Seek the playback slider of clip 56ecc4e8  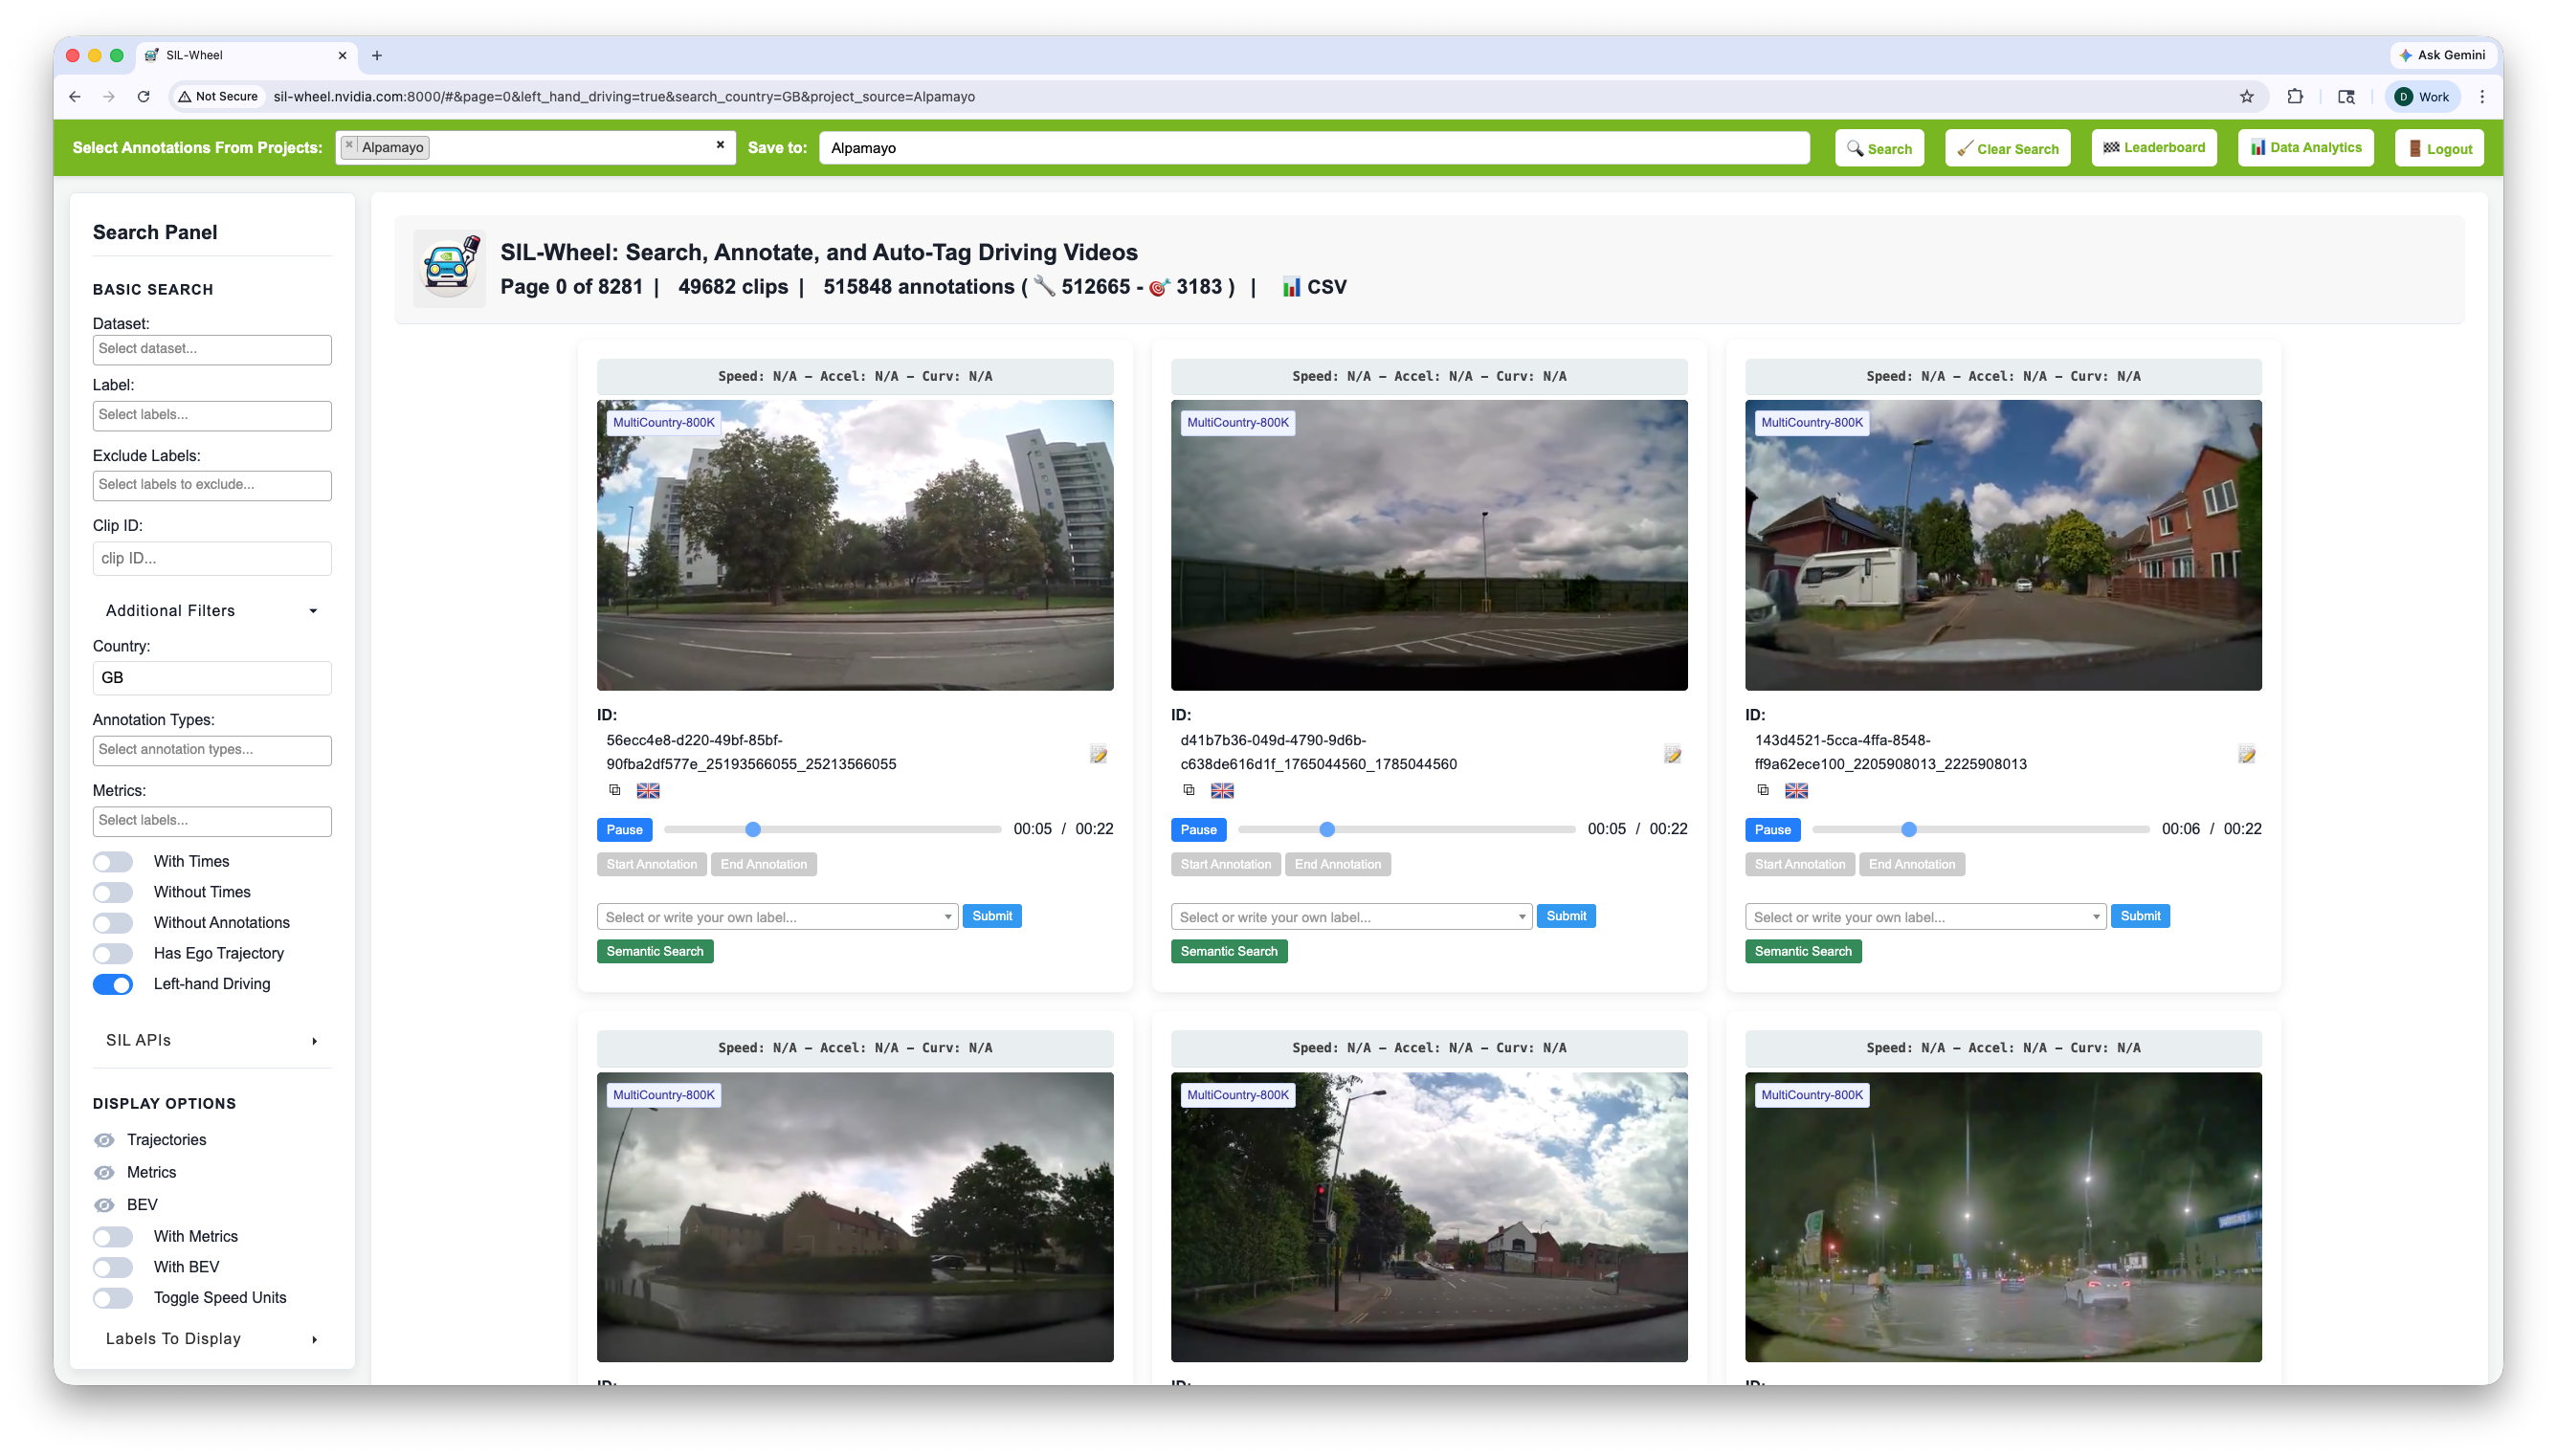[x=832, y=829]
